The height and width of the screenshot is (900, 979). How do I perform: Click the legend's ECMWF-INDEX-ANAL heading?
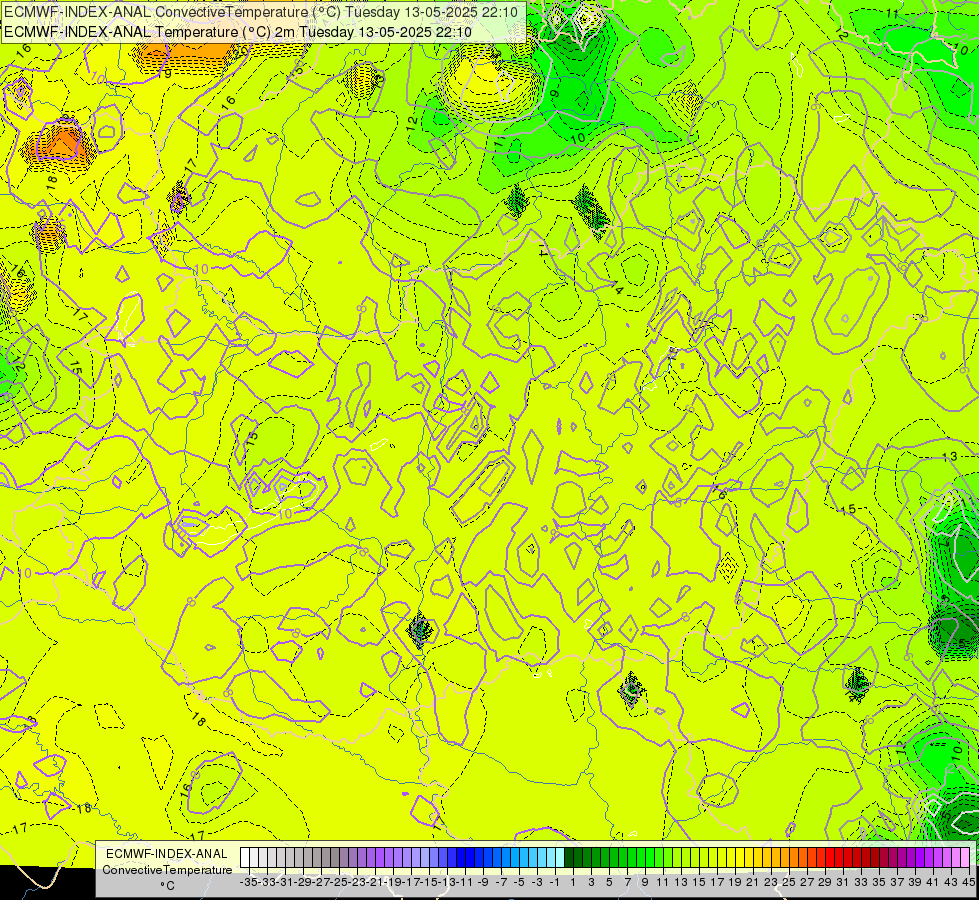pyautogui.click(x=167, y=854)
